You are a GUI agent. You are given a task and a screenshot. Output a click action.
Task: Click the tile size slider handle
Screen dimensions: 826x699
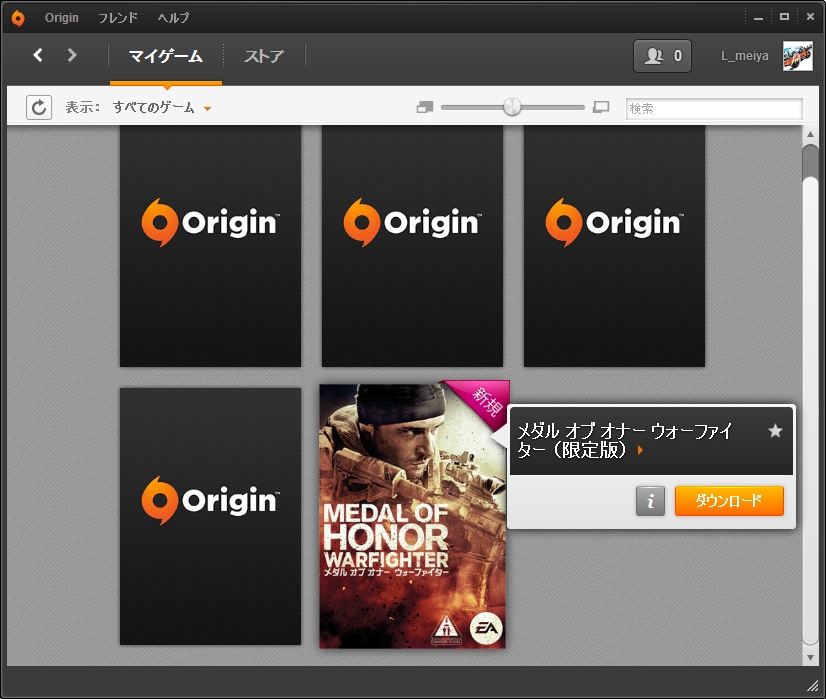(x=512, y=107)
